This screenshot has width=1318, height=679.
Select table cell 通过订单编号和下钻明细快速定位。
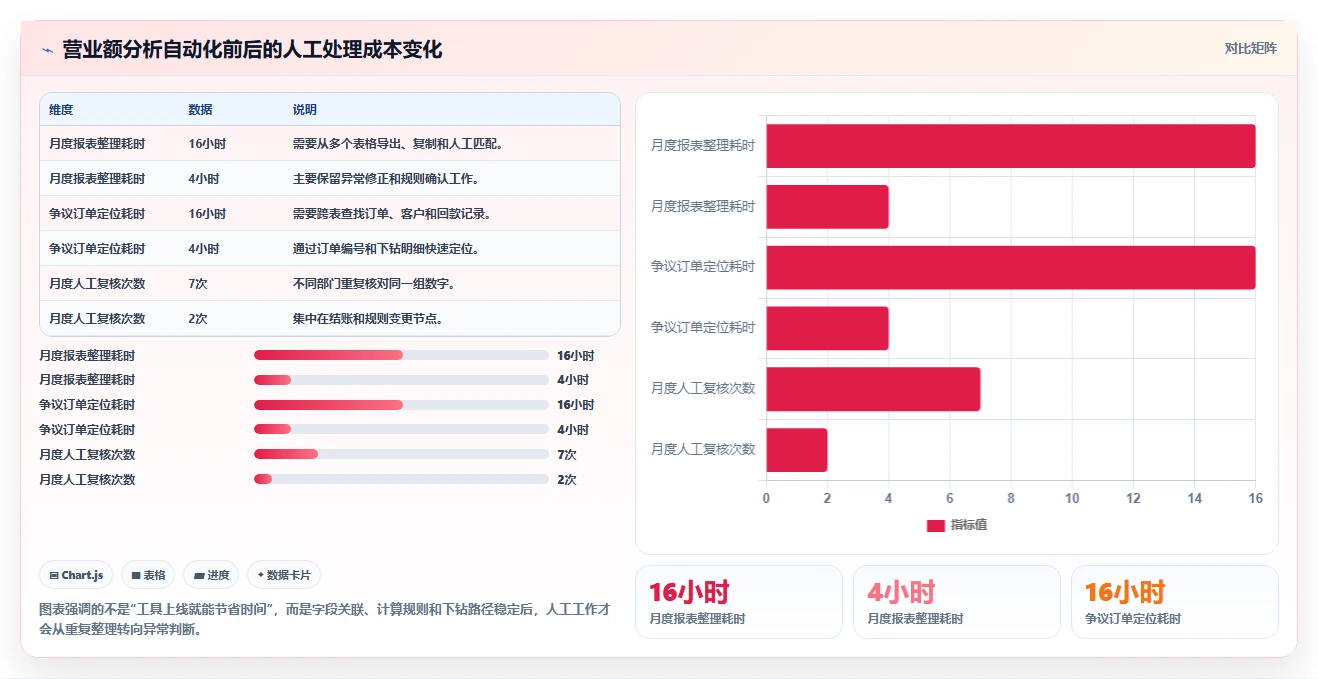click(x=386, y=249)
